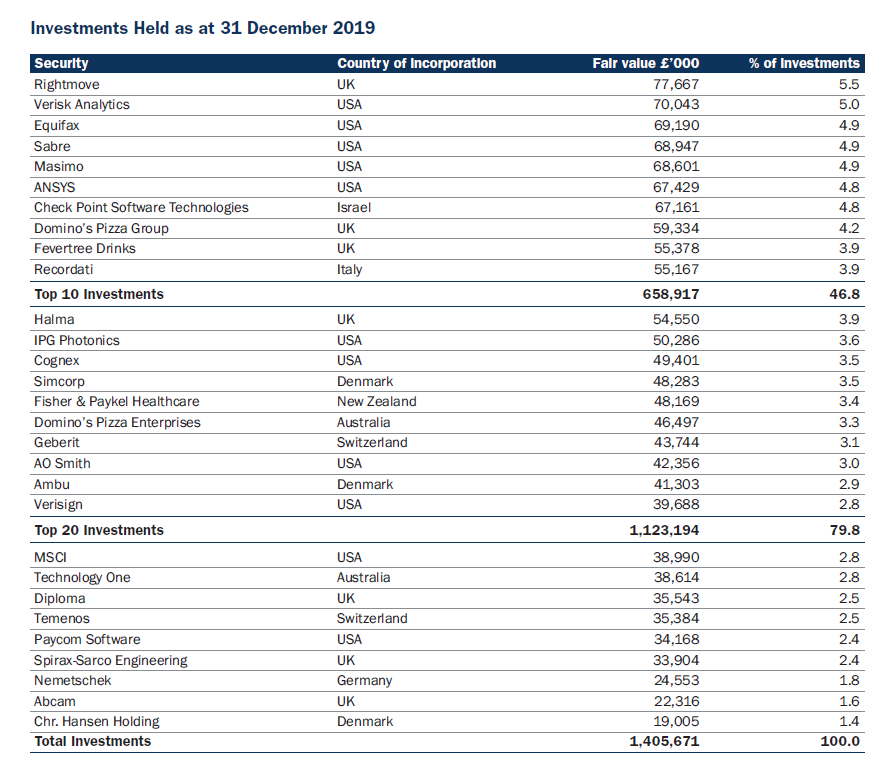Select the 'Sabre' security name
The height and width of the screenshot is (782, 894).
[x=52, y=146]
